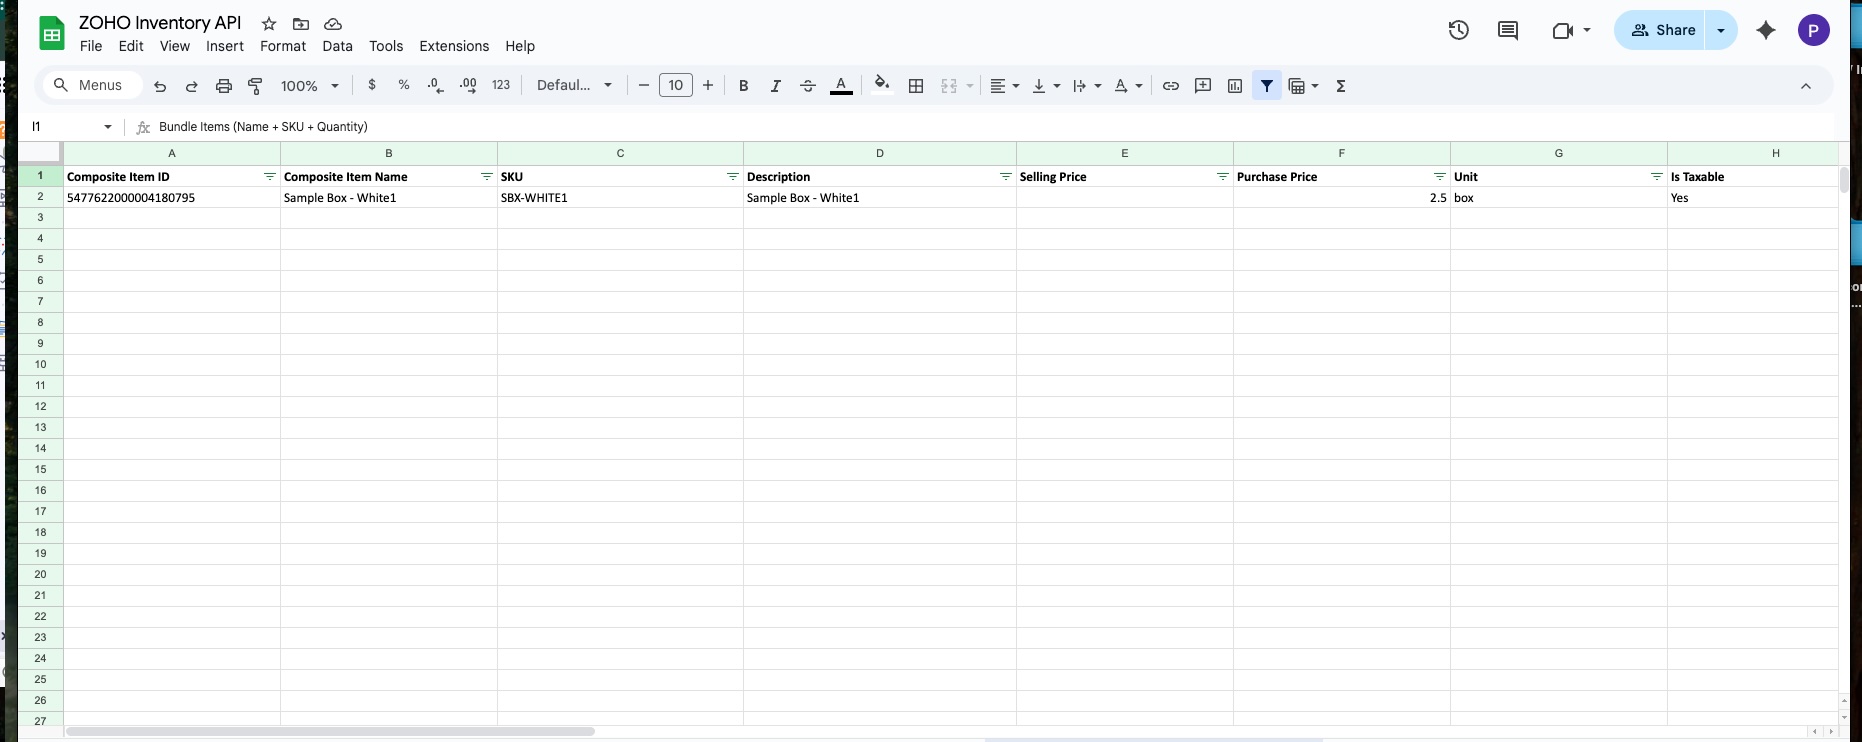Select column D header
Image resolution: width=1862 pixels, height=742 pixels.
click(x=880, y=153)
